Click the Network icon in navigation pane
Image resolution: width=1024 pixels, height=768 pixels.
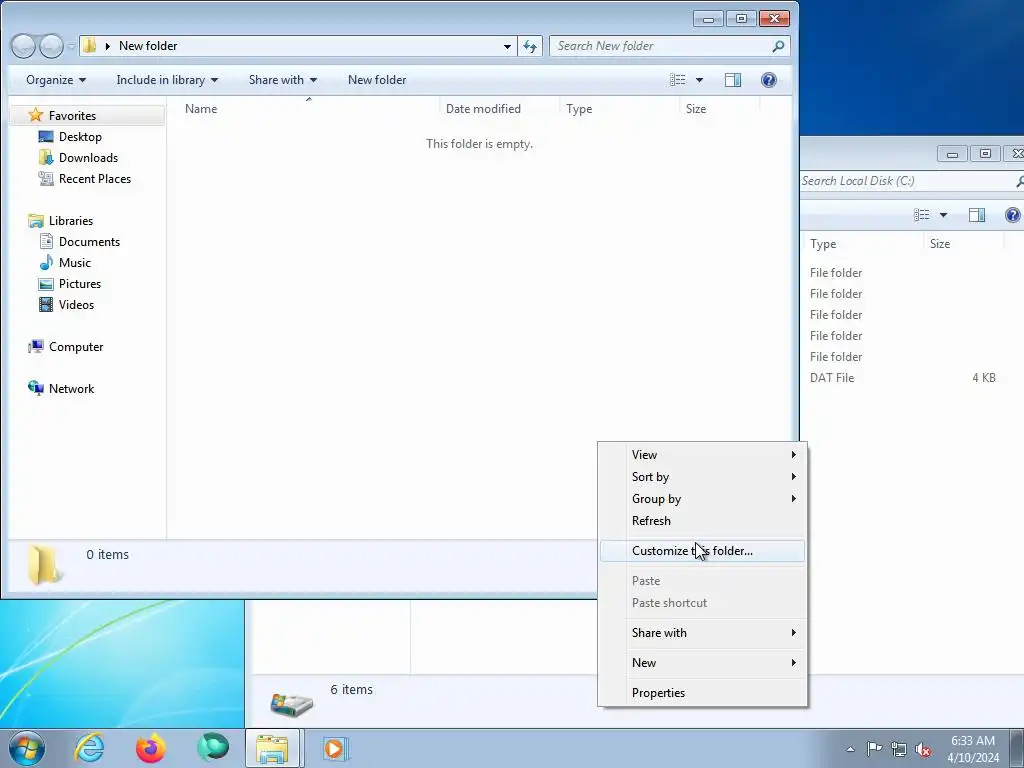(35, 388)
